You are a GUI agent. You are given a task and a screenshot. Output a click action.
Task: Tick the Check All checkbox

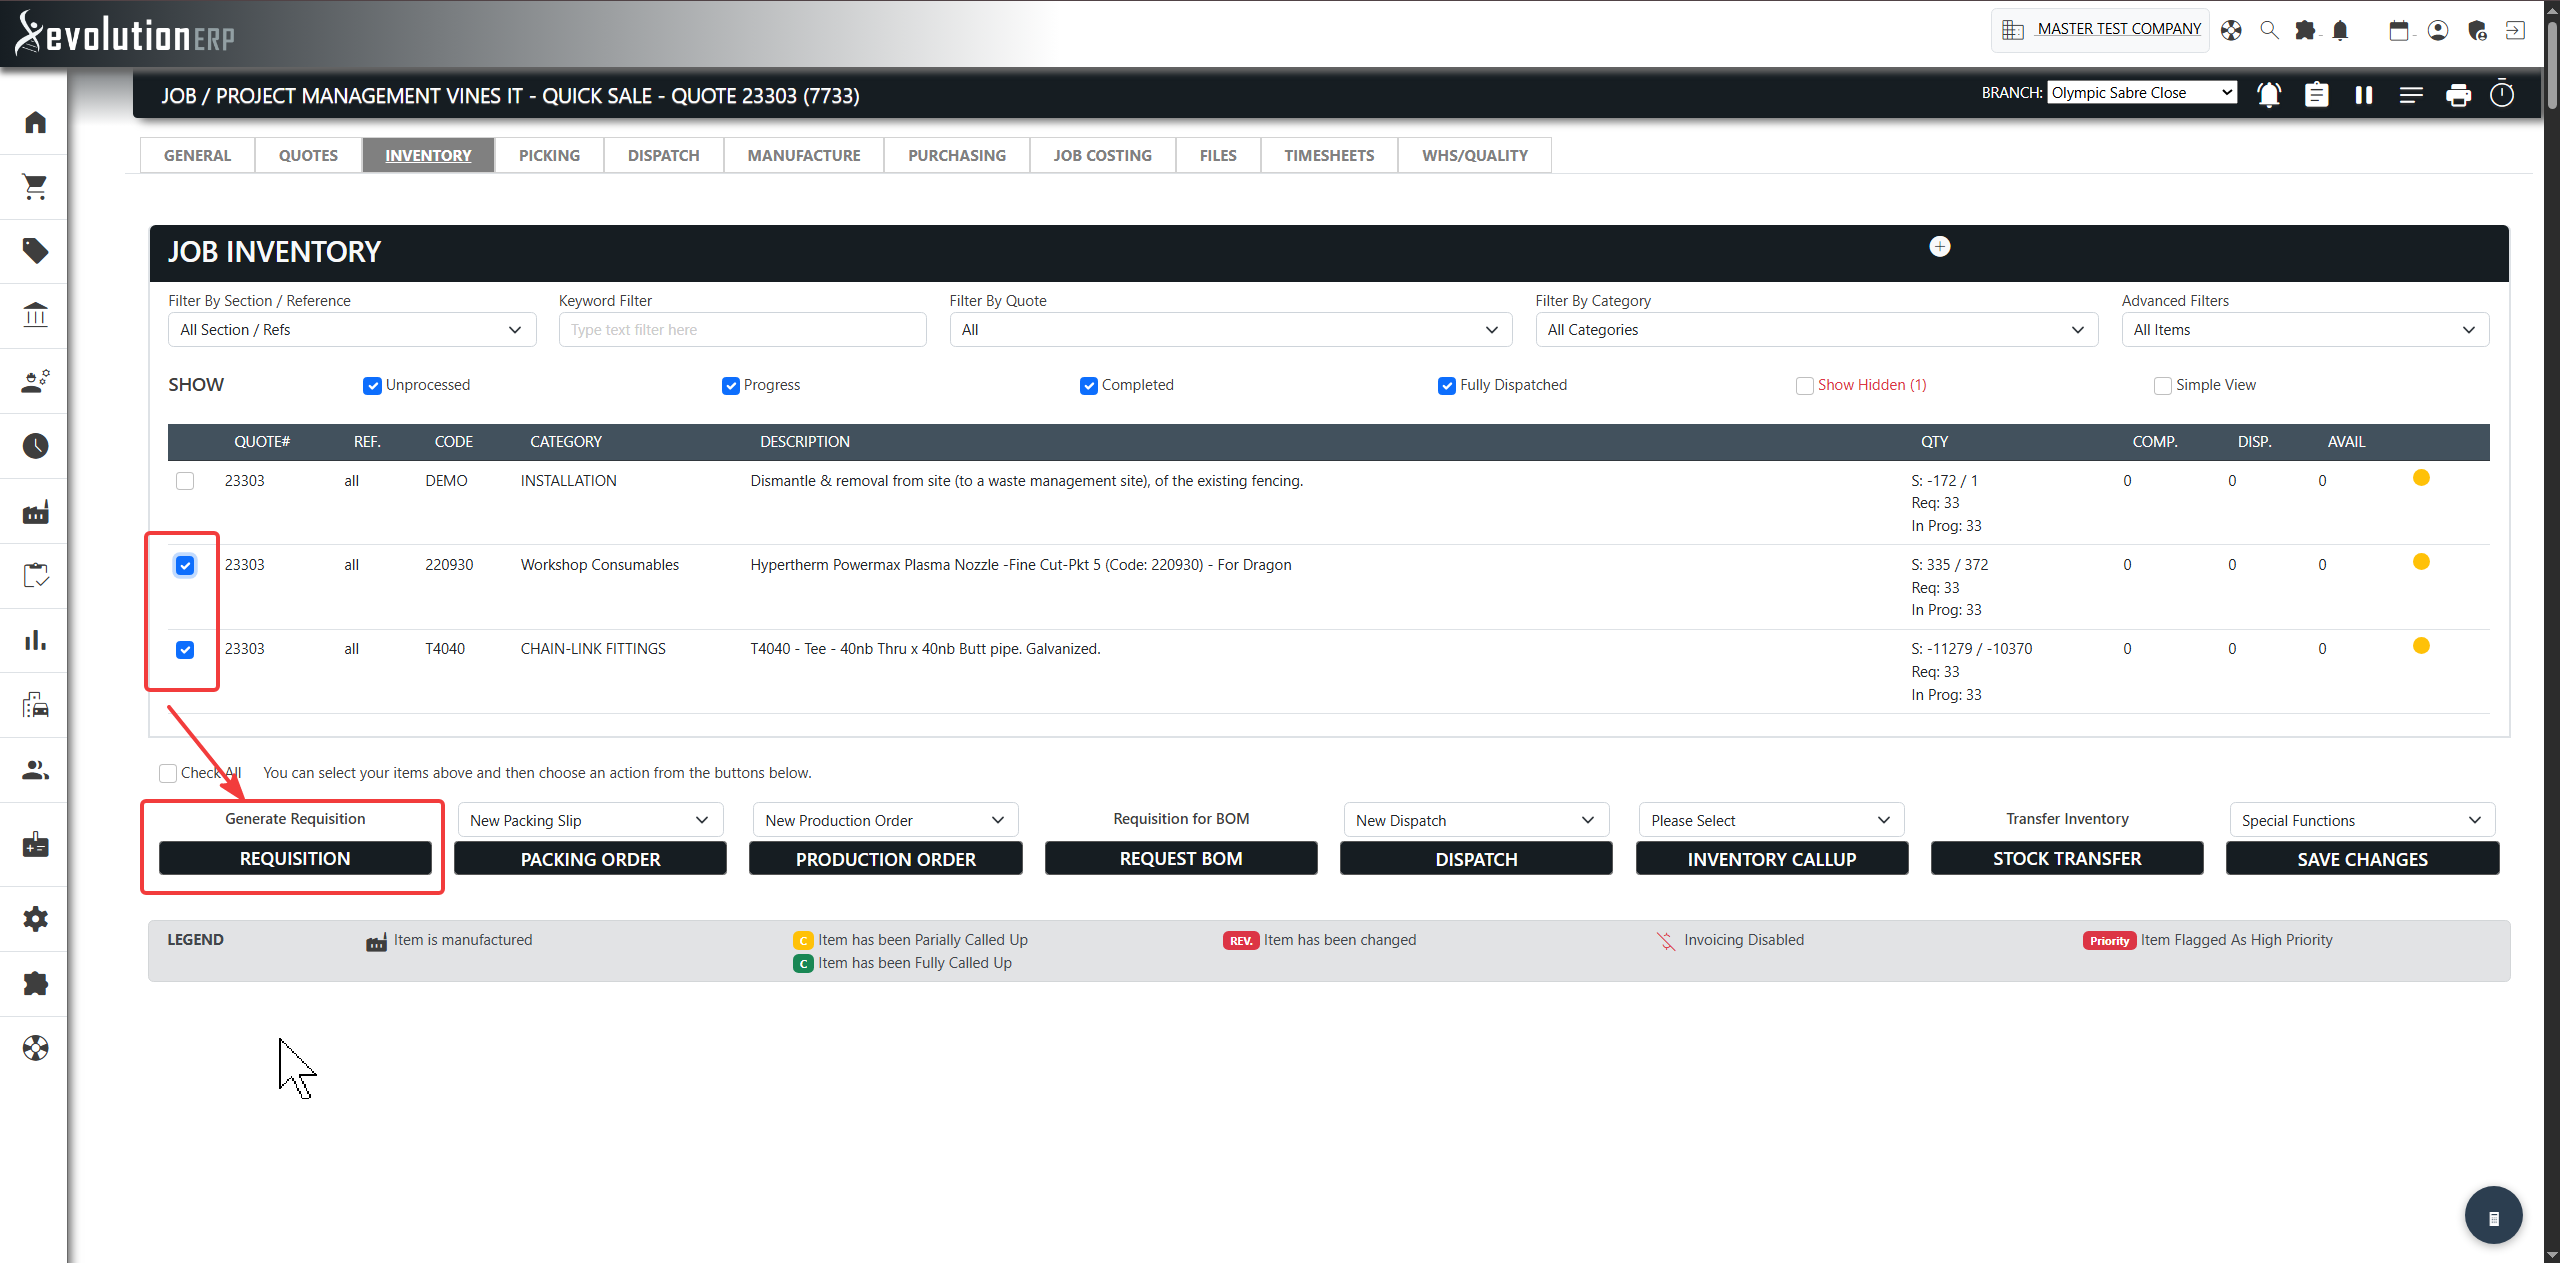click(x=168, y=773)
